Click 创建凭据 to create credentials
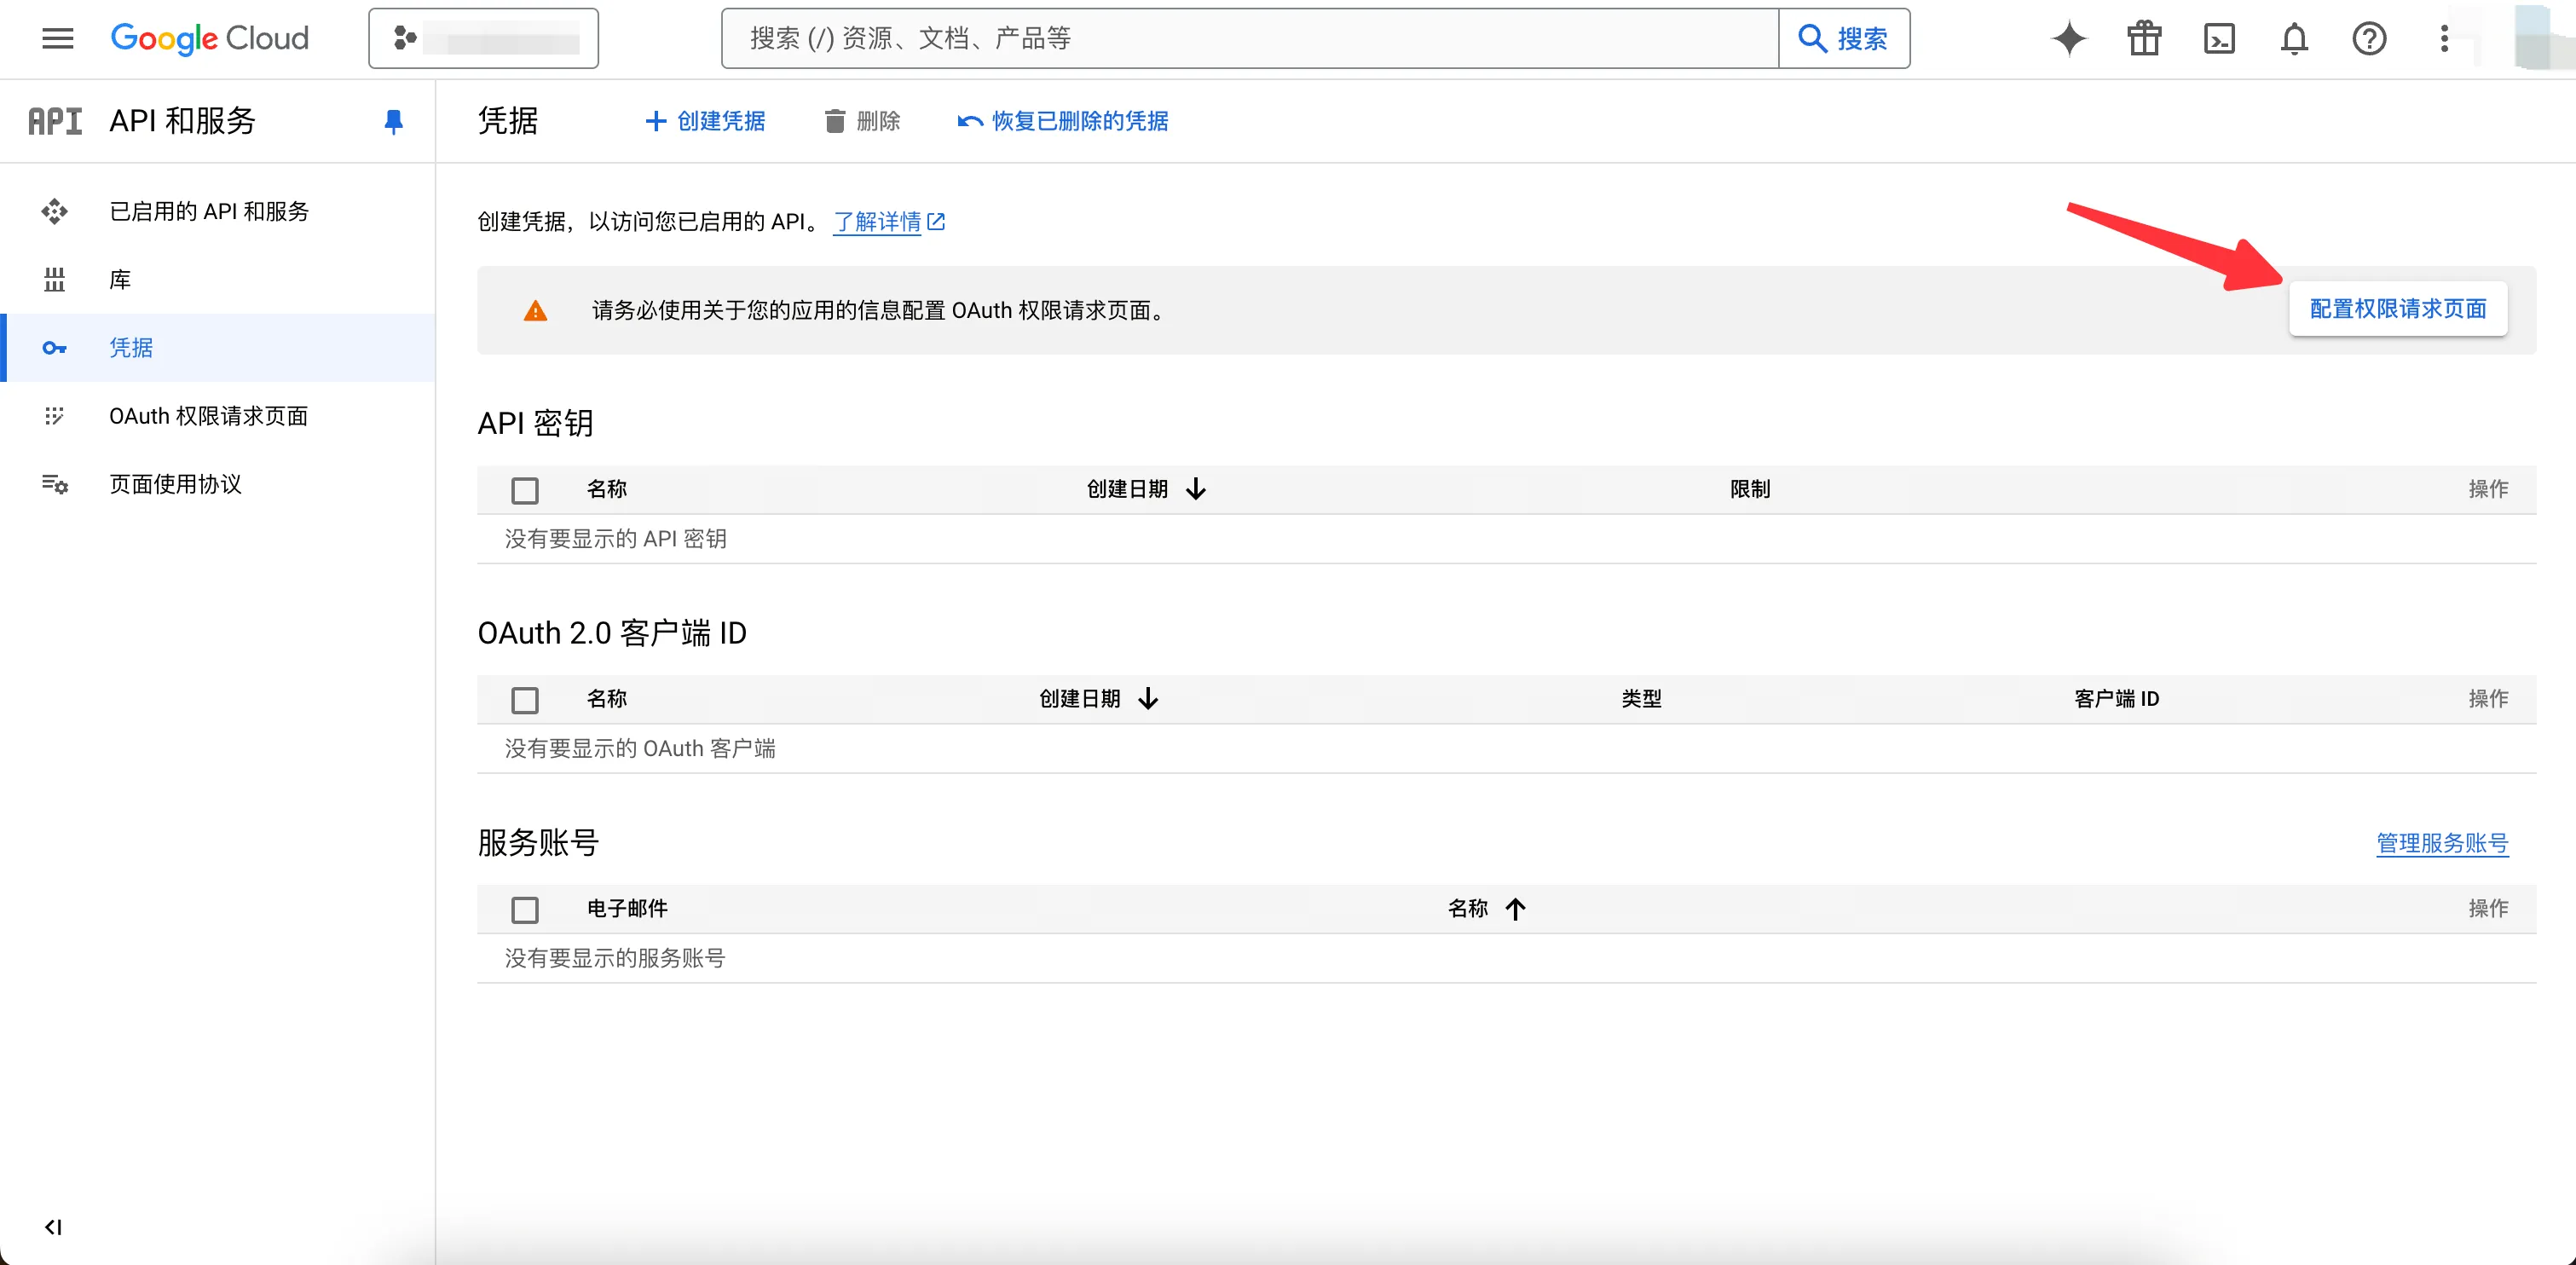 [705, 121]
